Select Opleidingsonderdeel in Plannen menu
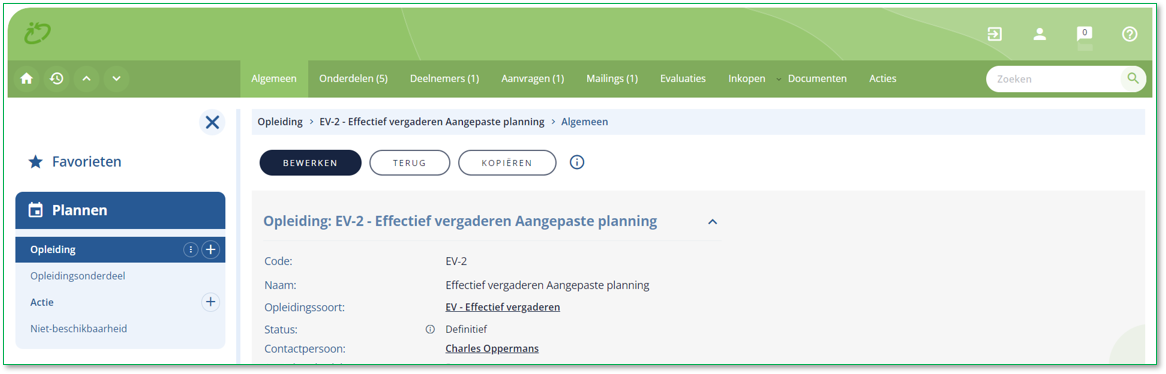 point(77,276)
